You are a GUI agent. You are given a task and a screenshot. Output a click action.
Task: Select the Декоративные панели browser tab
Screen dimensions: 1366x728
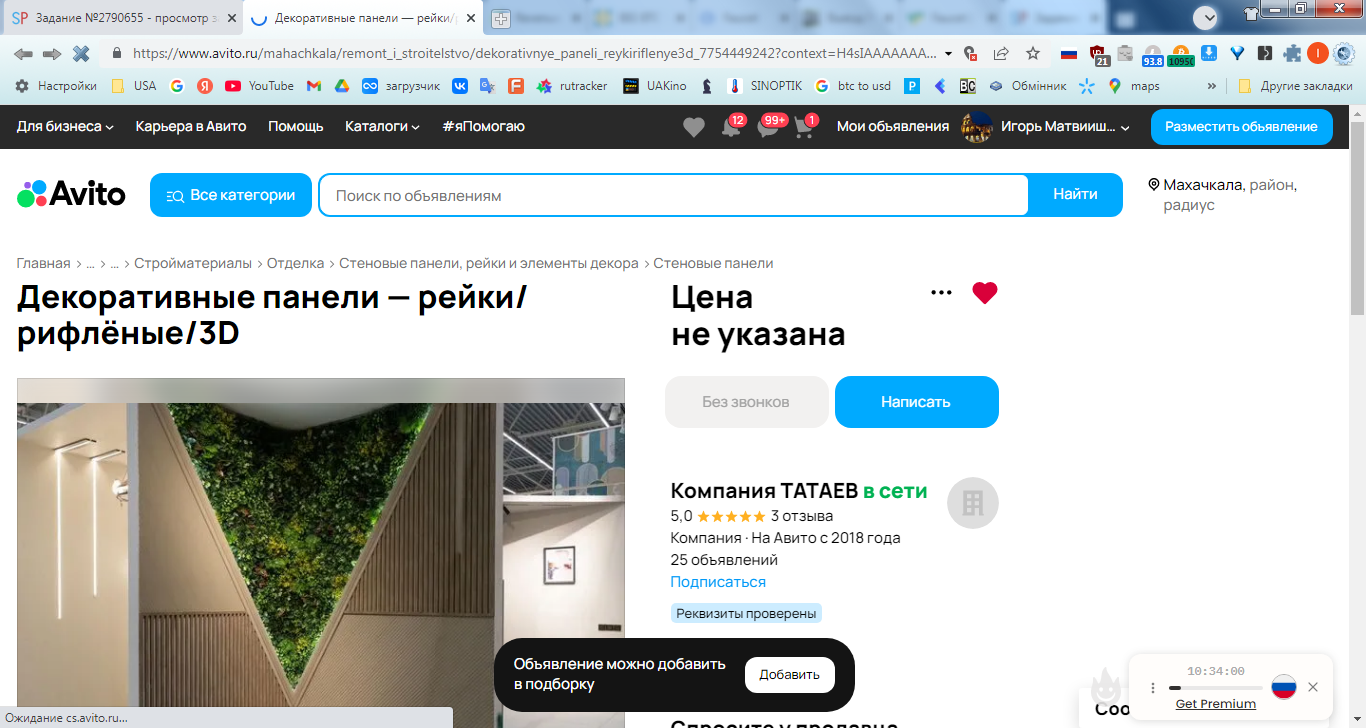coord(363,18)
